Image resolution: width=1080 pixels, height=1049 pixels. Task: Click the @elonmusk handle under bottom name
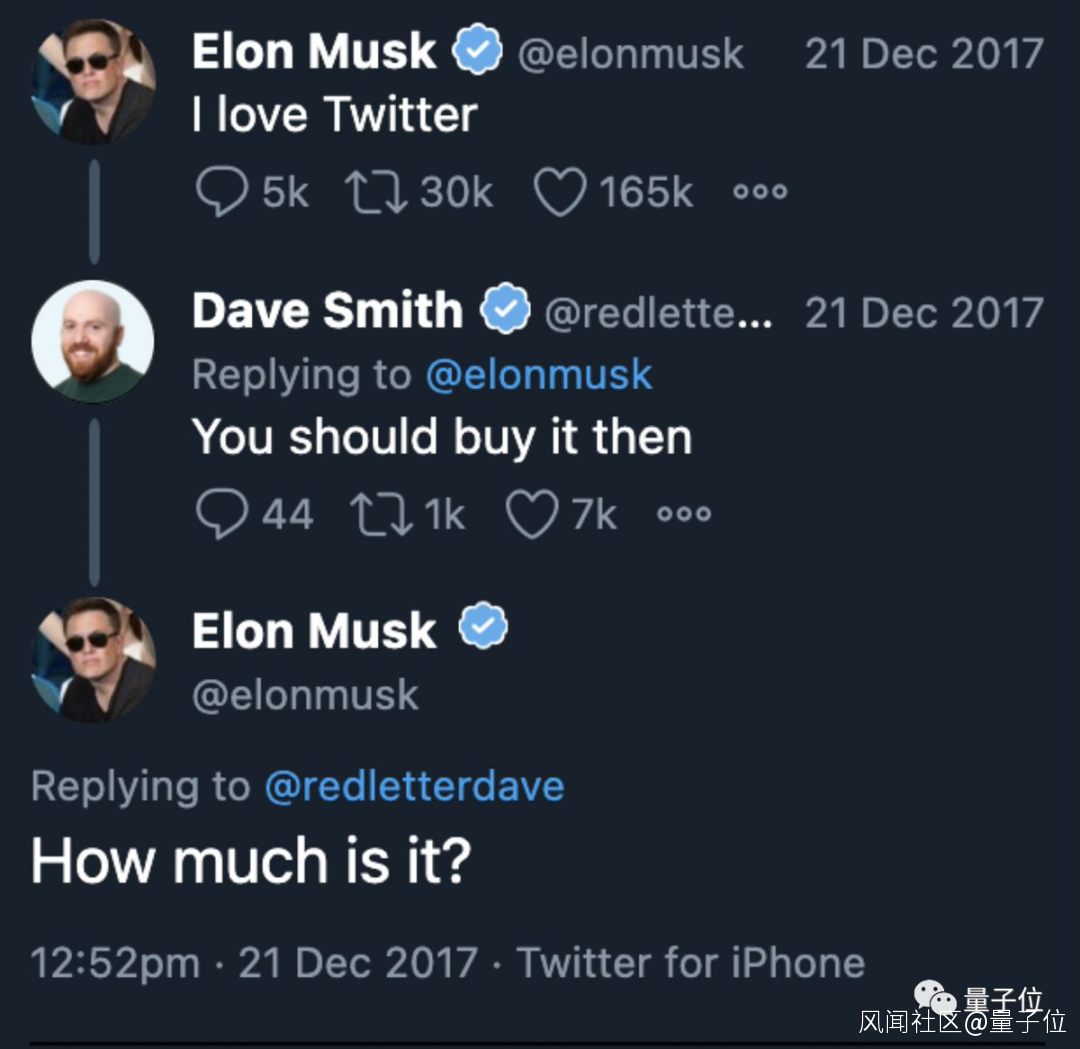[x=305, y=696]
